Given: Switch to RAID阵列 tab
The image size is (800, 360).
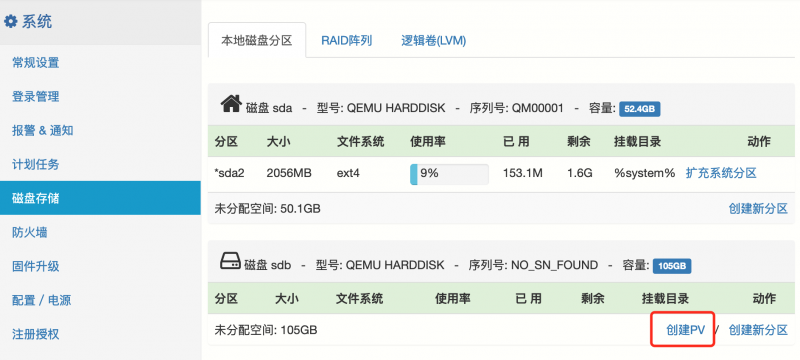Looking at the screenshot, I should (x=346, y=41).
